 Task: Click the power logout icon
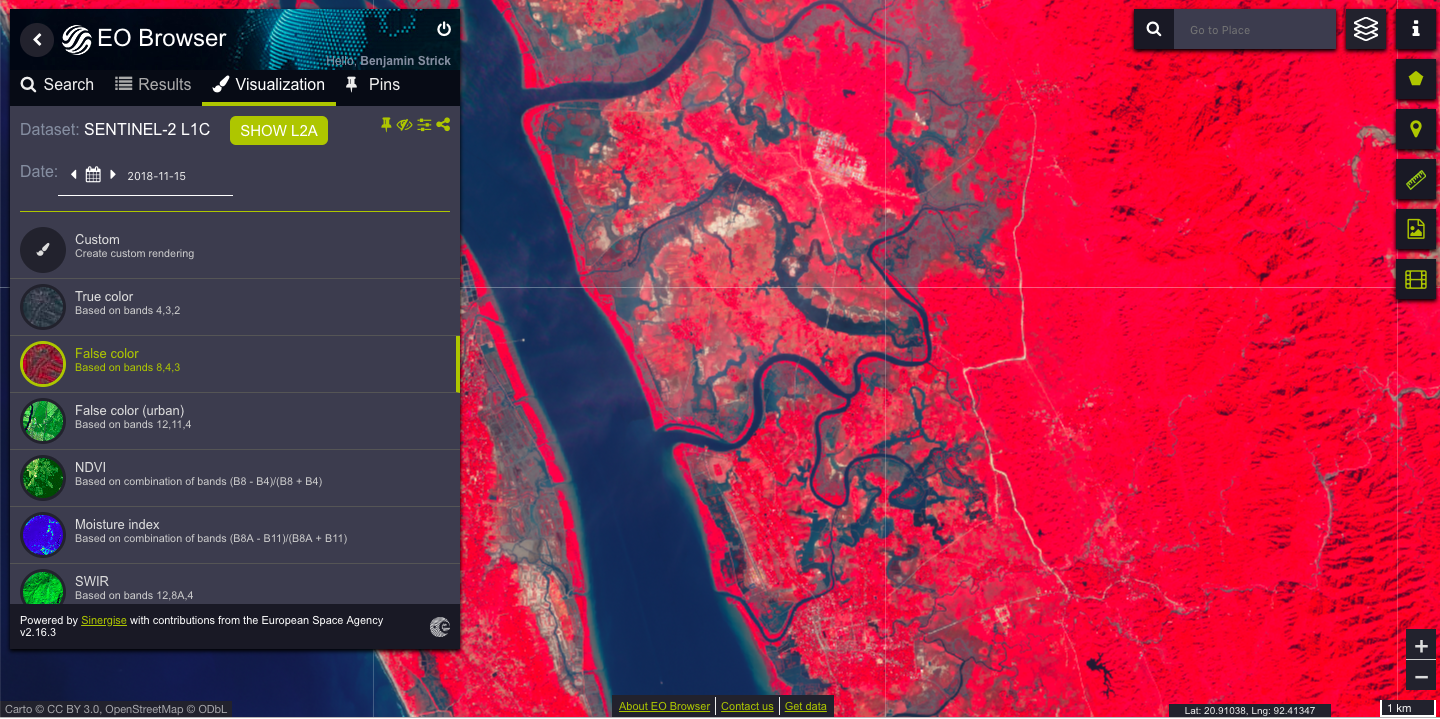[x=444, y=29]
